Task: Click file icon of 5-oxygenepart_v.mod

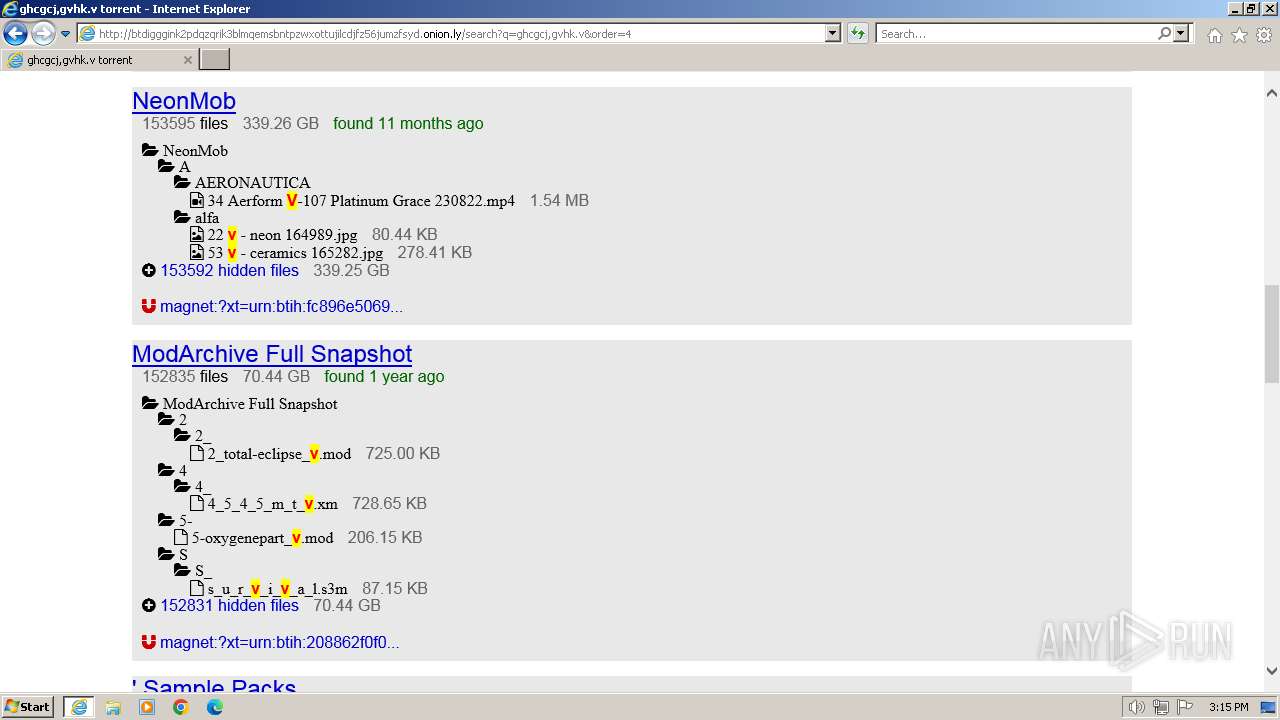Action: (x=181, y=537)
